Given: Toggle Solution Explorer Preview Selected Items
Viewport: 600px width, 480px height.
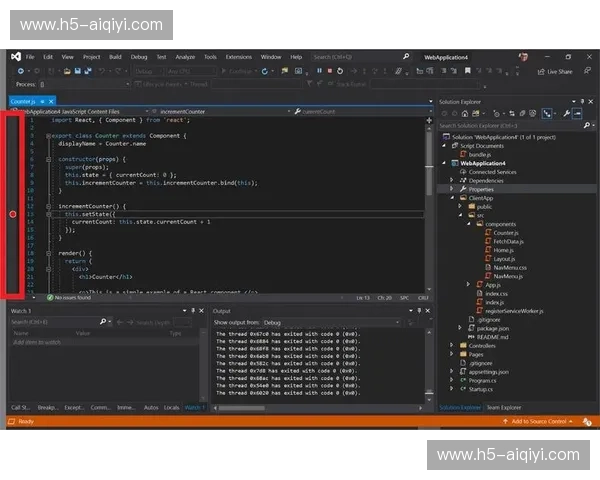Looking at the screenshot, I should point(577,114).
